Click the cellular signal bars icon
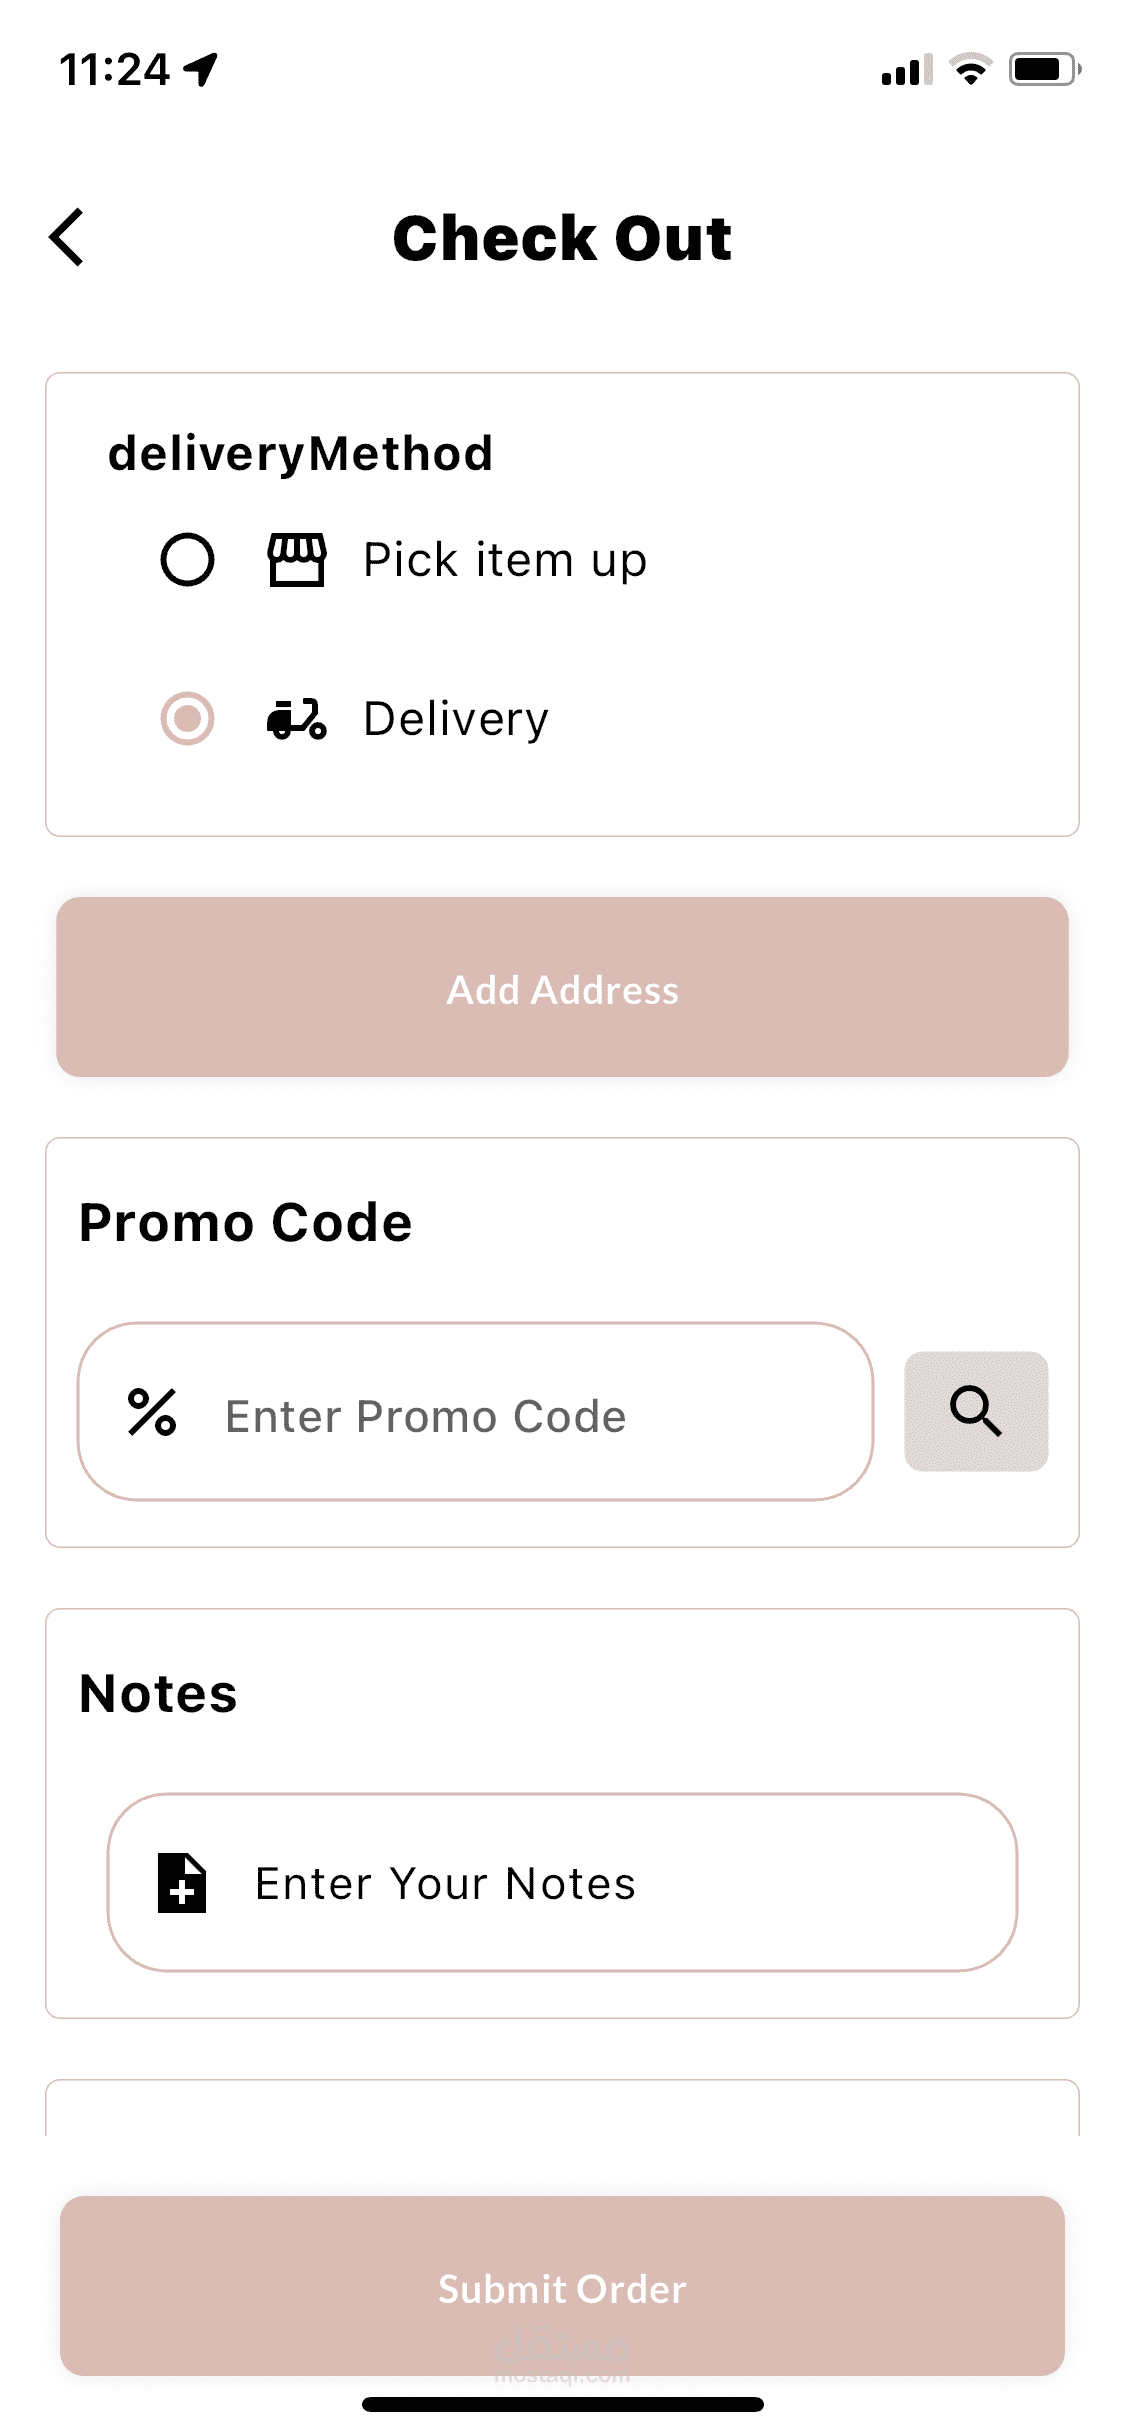The width and height of the screenshot is (1125, 2436). point(906,70)
